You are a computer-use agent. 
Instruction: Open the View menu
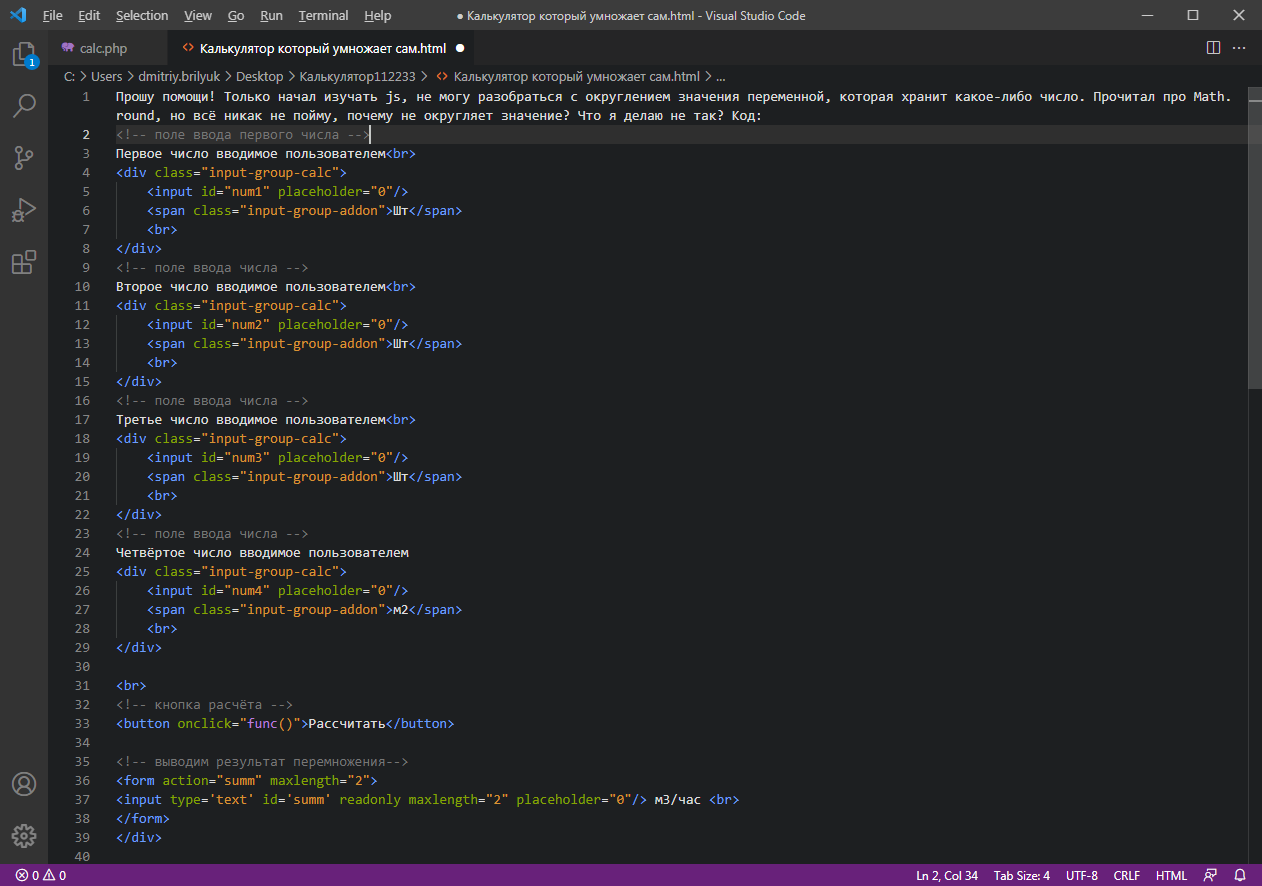click(198, 16)
